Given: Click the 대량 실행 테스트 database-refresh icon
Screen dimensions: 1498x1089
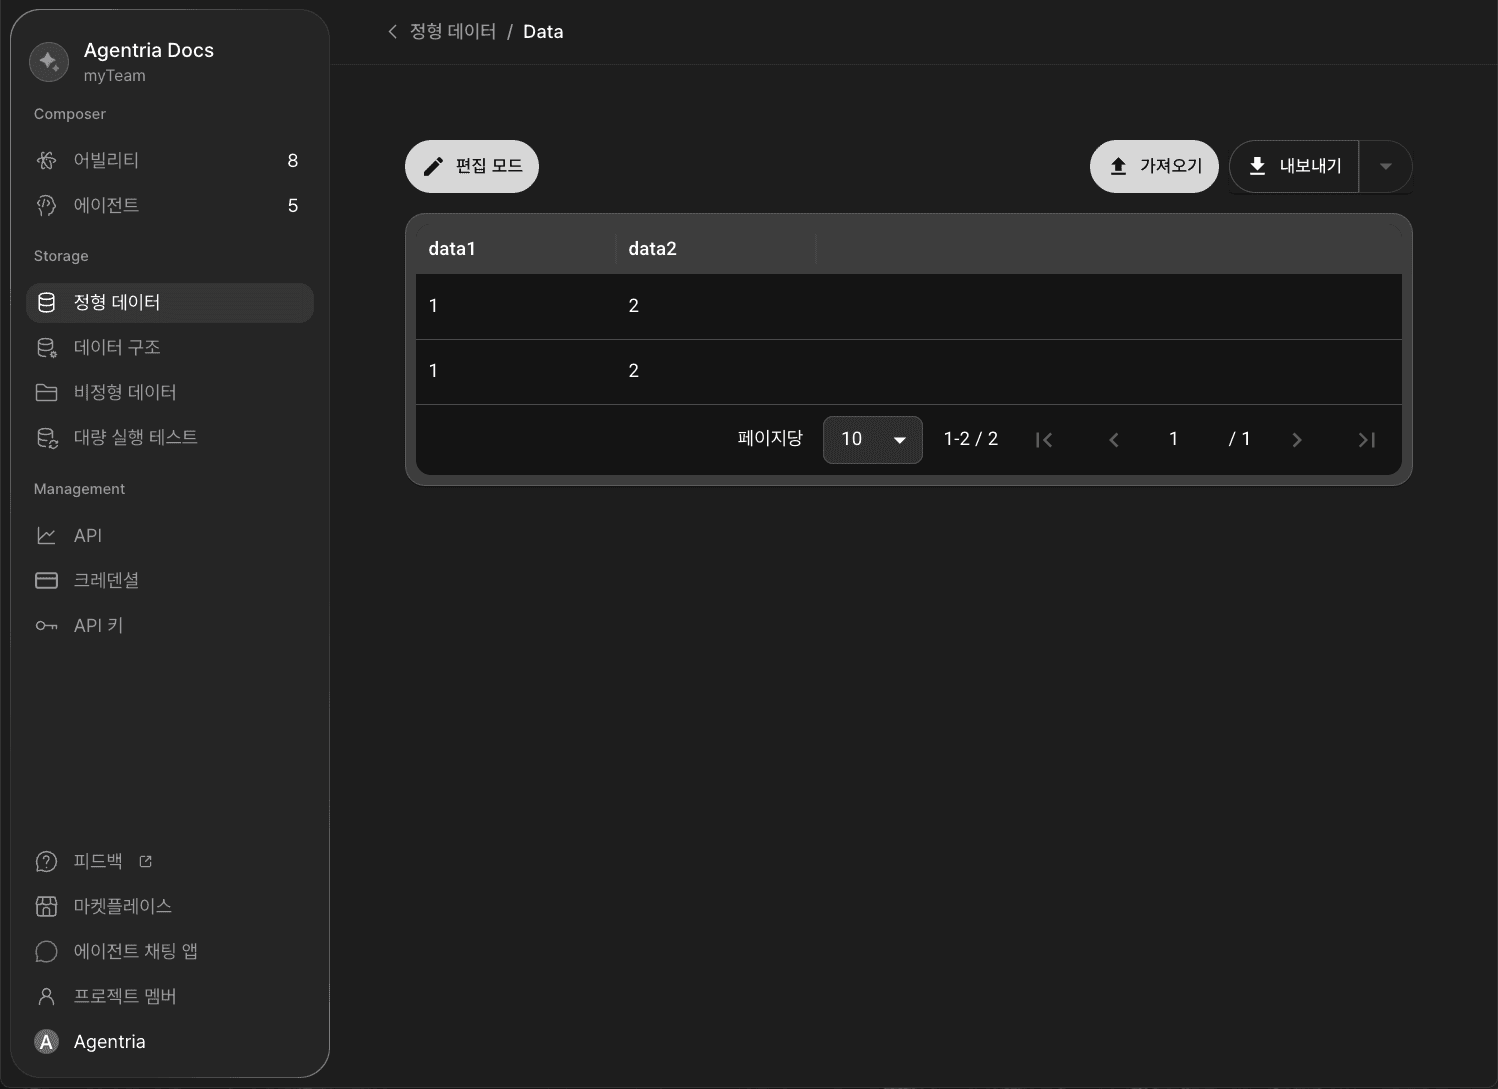Looking at the screenshot, I should 46,437.
